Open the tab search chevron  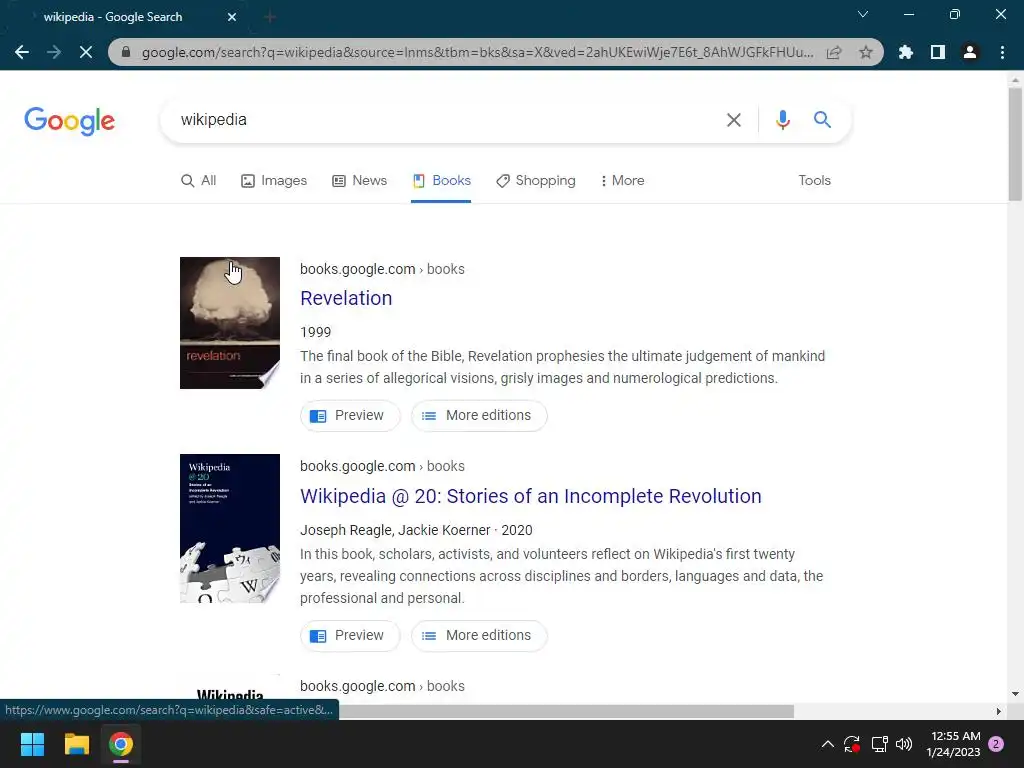point(863,14)
